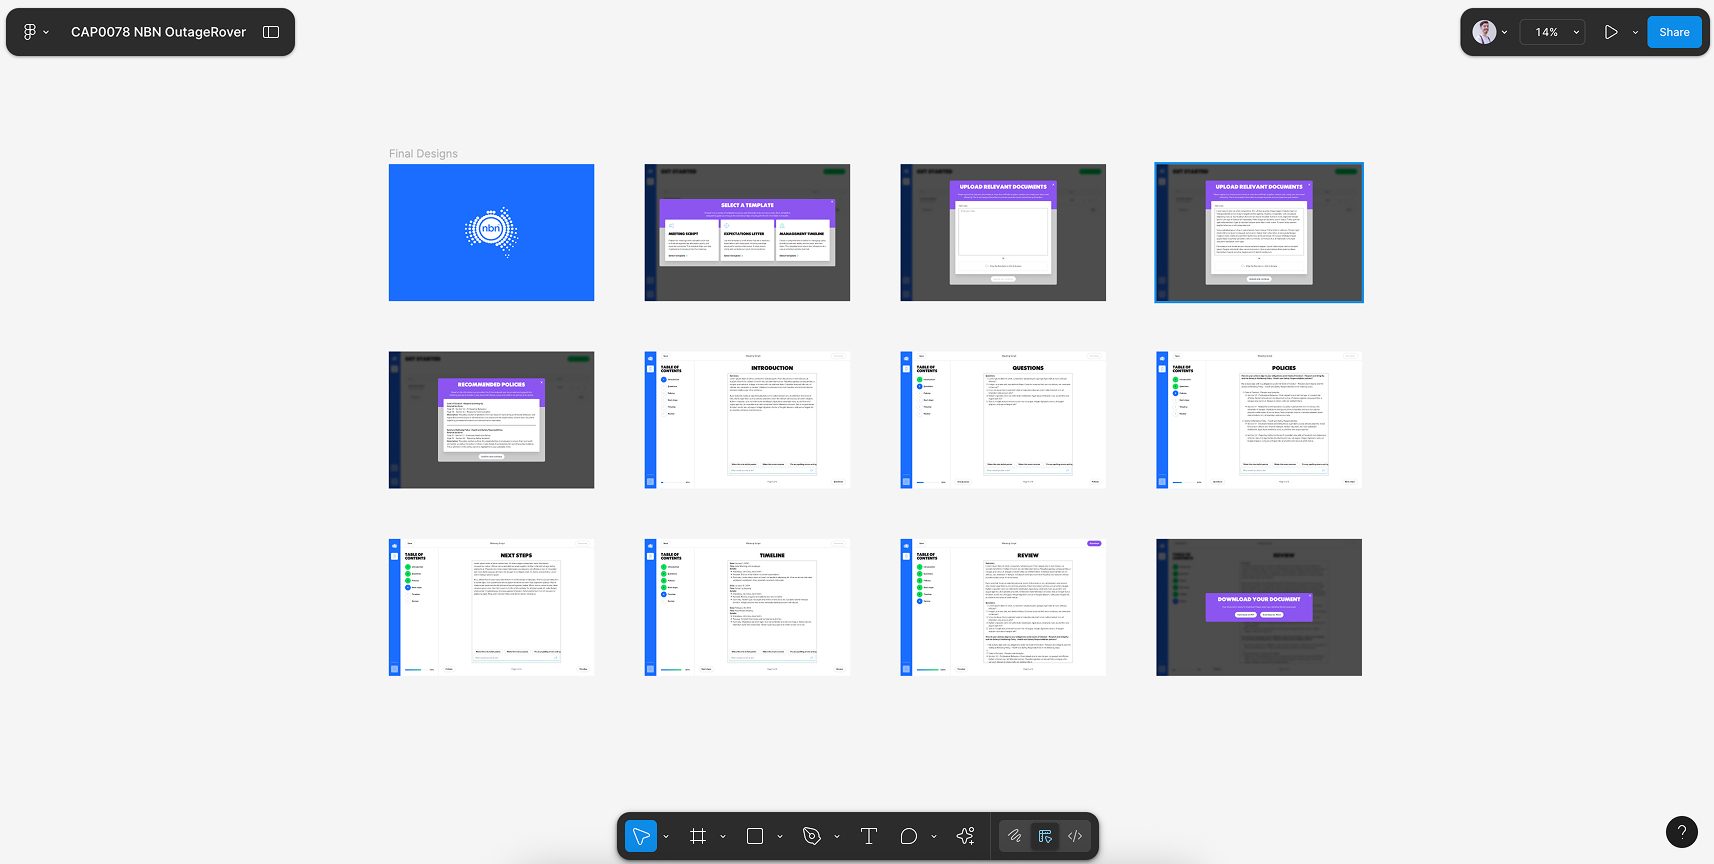
Task: Click the Share button
Action: pyautogui.click(x=1674, y=32)
